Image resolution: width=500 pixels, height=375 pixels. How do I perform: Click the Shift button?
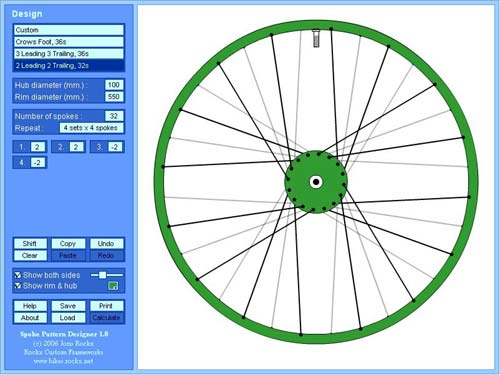[30, 244]
